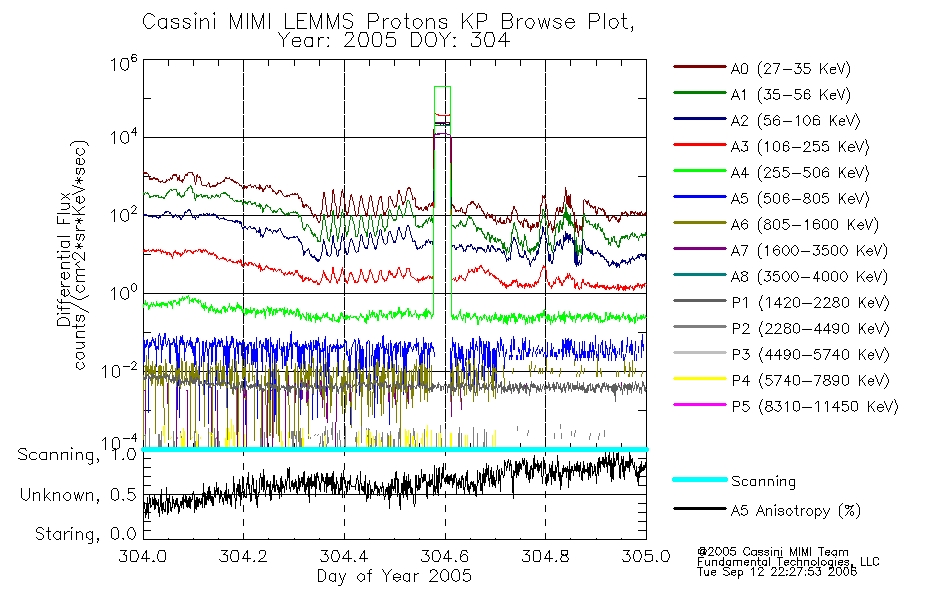
Task: Click the A6 (805-1600 KeV) legend label
Action: coord(805,225)
